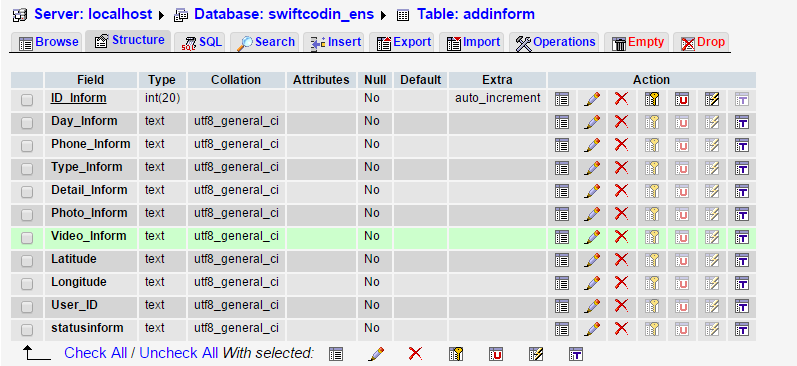The width and height of the screenshot is (797, 366).
Task: Tick the Photo_Inform checkbox
Action: coord(27,215)
